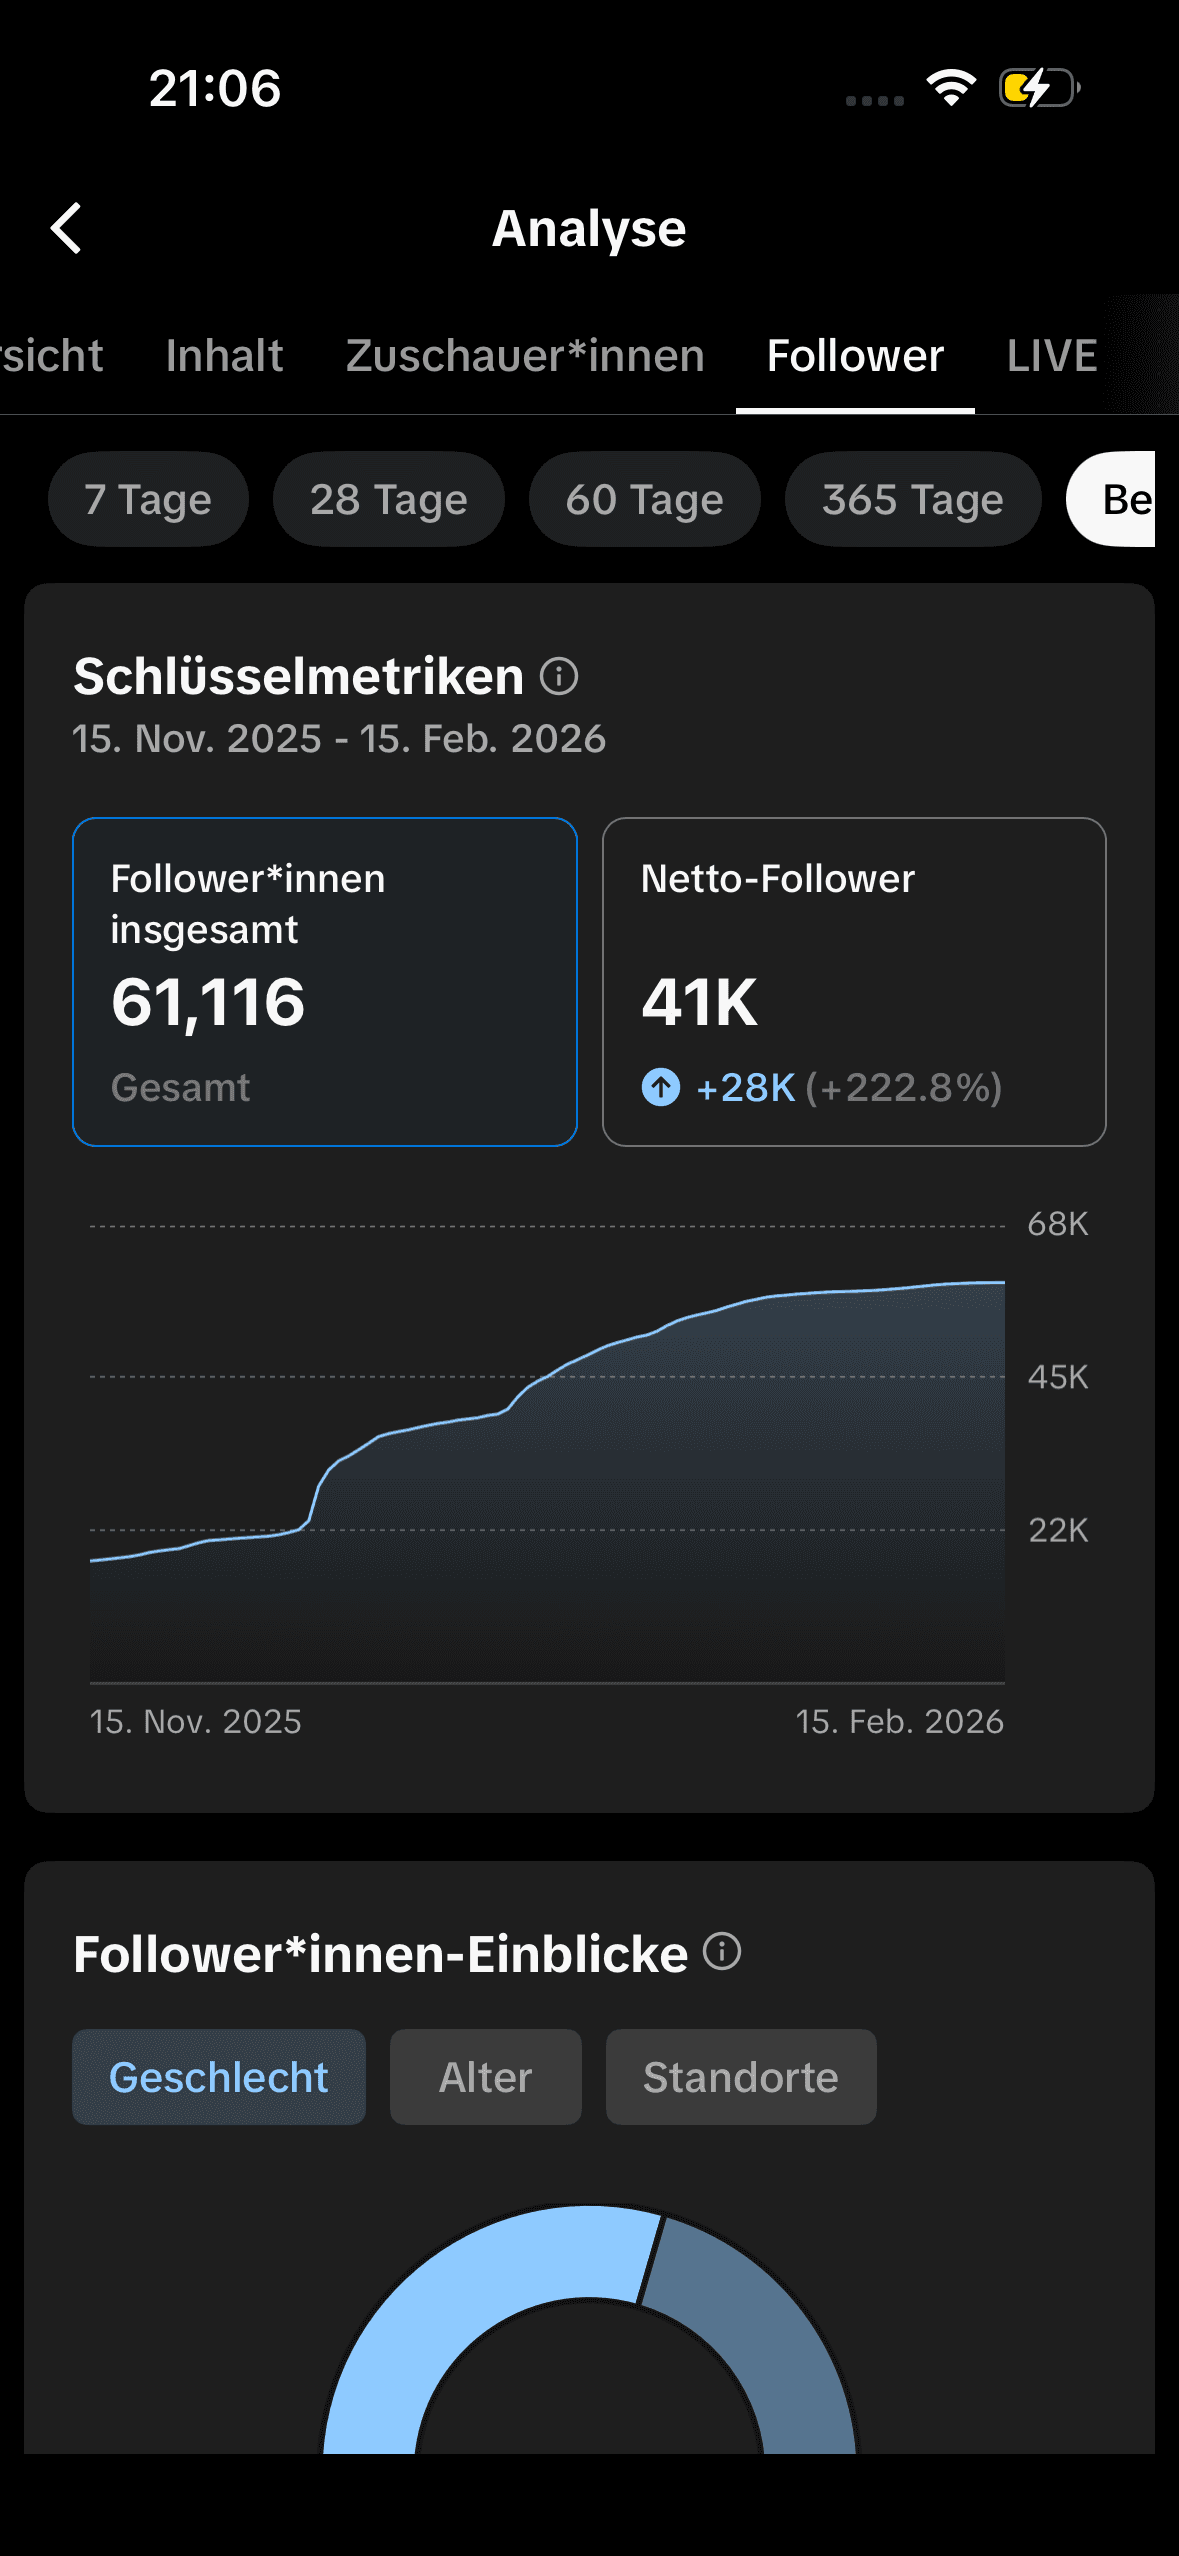This screenshot has height=2556, width=1179.
Task: Select the Follower*innen insgesamt metric card
Action: click(325, 981)
